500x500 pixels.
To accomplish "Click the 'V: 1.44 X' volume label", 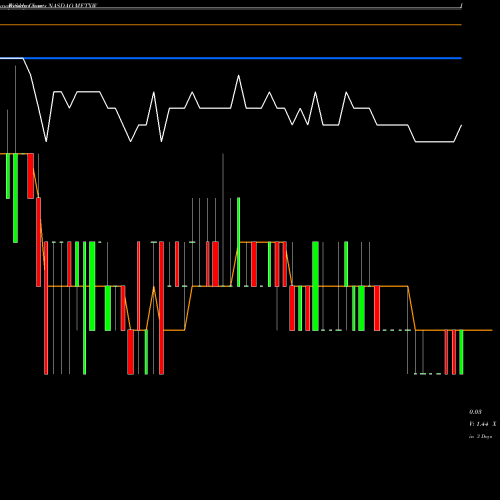I will [x=482, y=424].
